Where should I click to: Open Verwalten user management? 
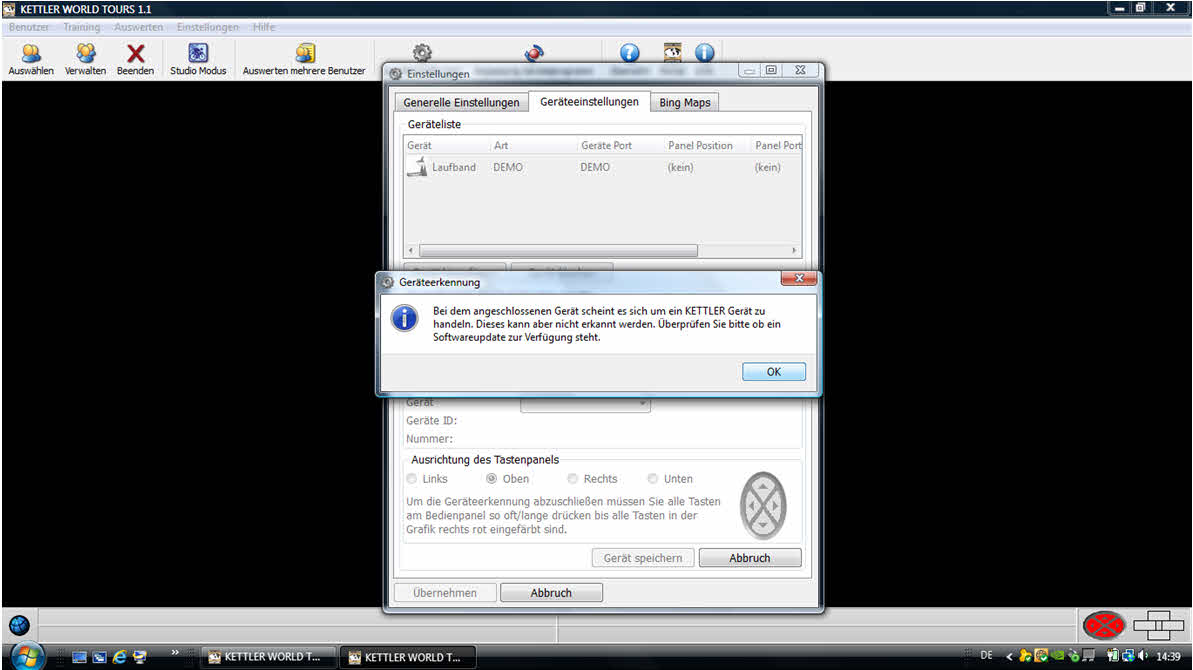[x=85, y=59]
